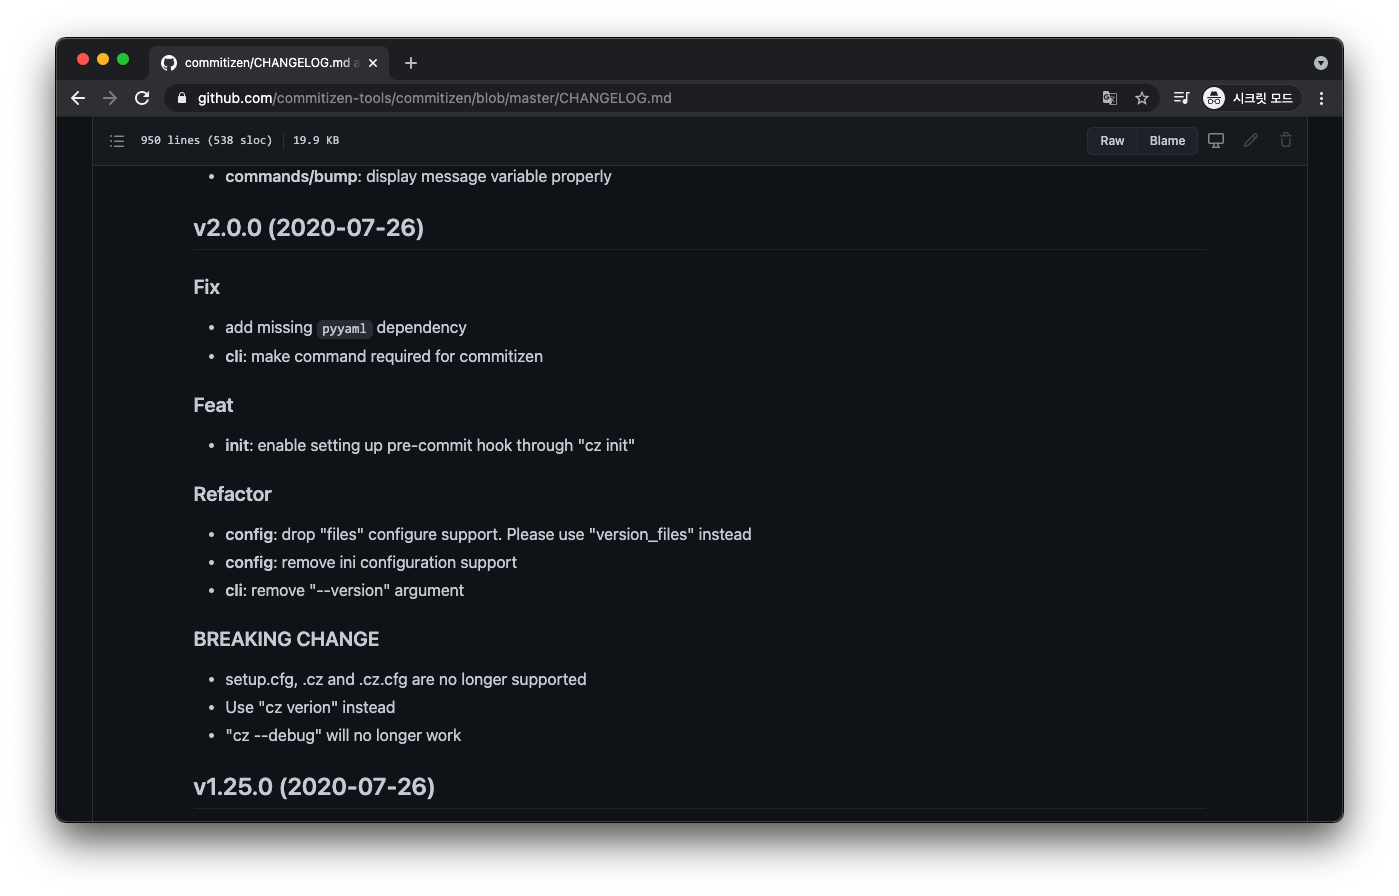Delete this file with the trash icon
Screen dimensions: 1399x896
(x=1286, y=141)
